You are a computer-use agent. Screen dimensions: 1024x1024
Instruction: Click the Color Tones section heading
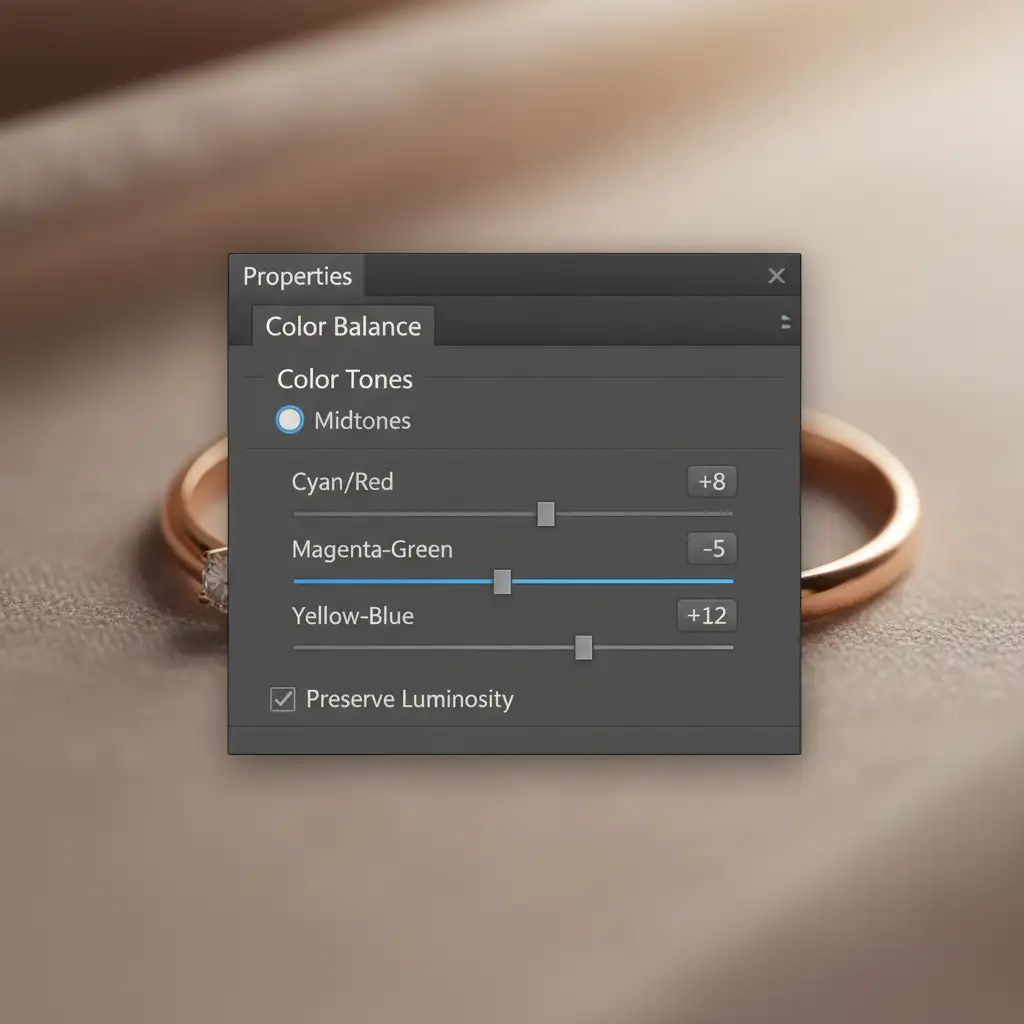click(x=344, y=379)
